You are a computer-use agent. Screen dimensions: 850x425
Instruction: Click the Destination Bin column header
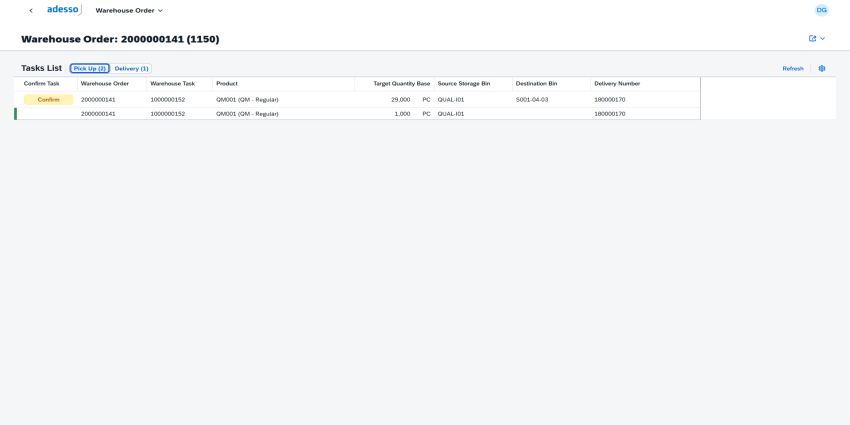(x=536, y=84)
